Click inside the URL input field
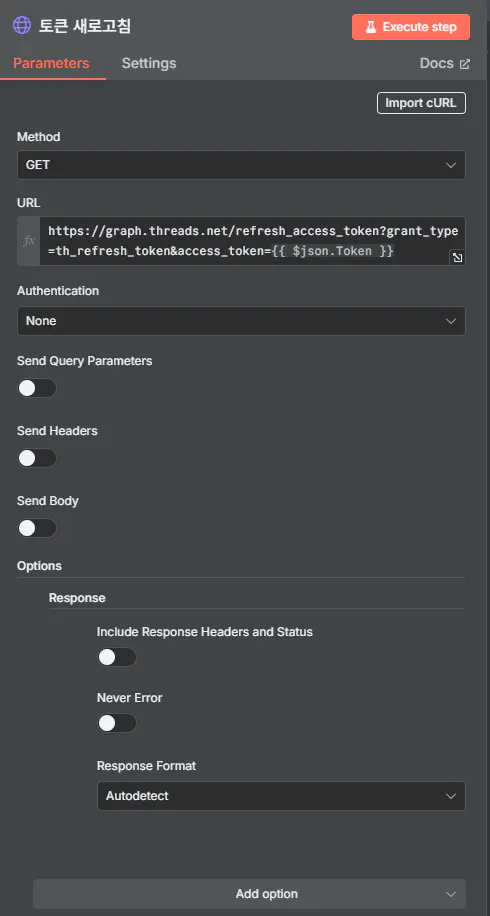The height and width of the screenshot is (916, 490). pyautogui.click(x=252, y=241)
